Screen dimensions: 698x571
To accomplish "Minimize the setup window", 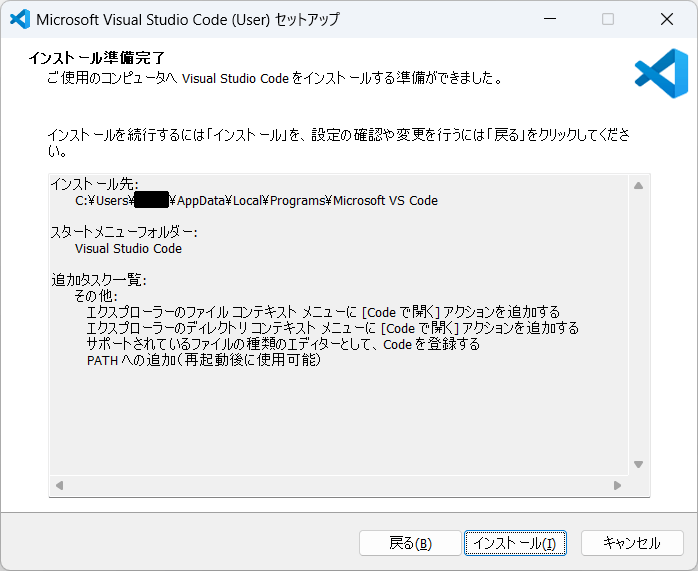I will point(549,19).
